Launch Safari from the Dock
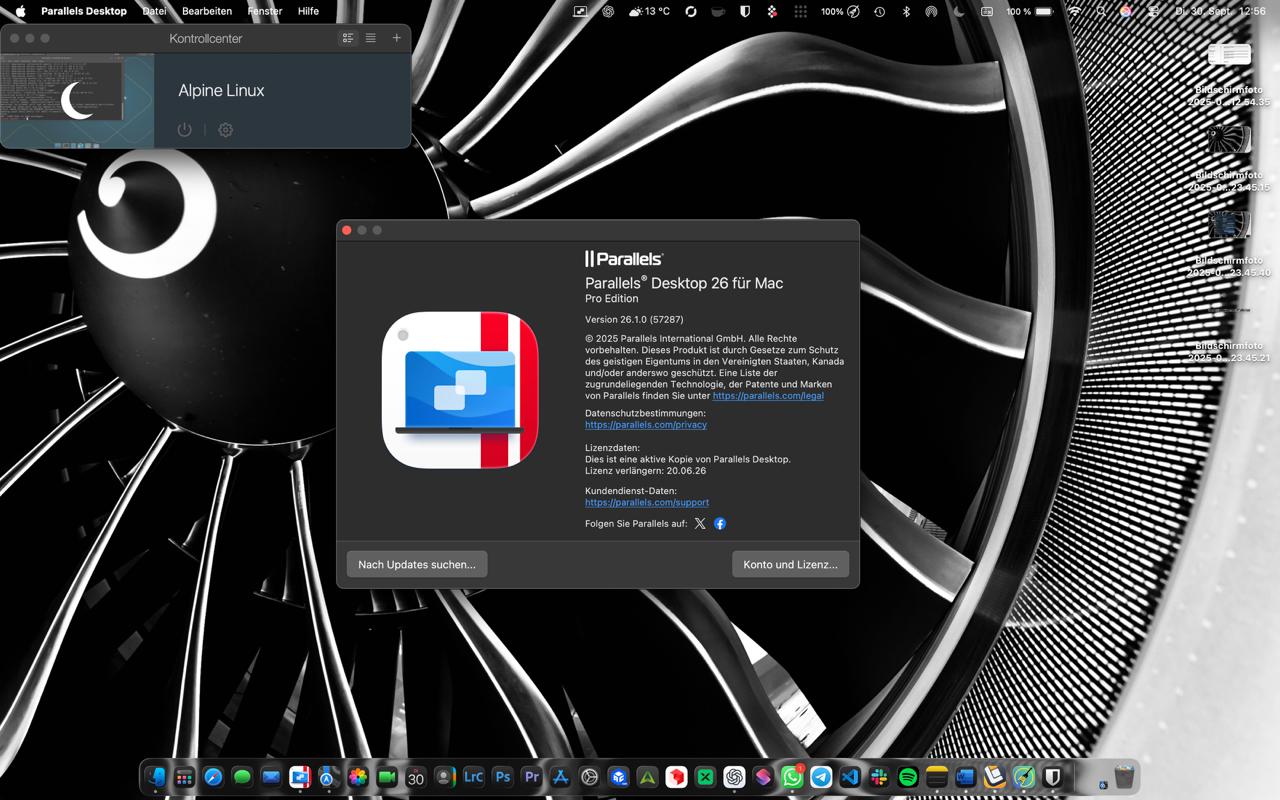 (x=213, y=777)
